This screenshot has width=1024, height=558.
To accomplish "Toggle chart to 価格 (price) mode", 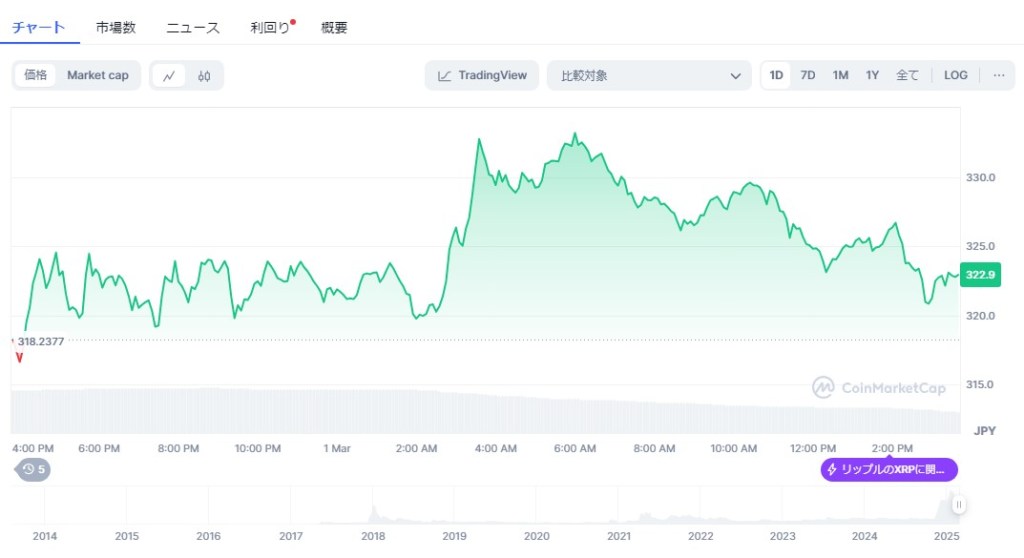I will (x=35, y=75).
